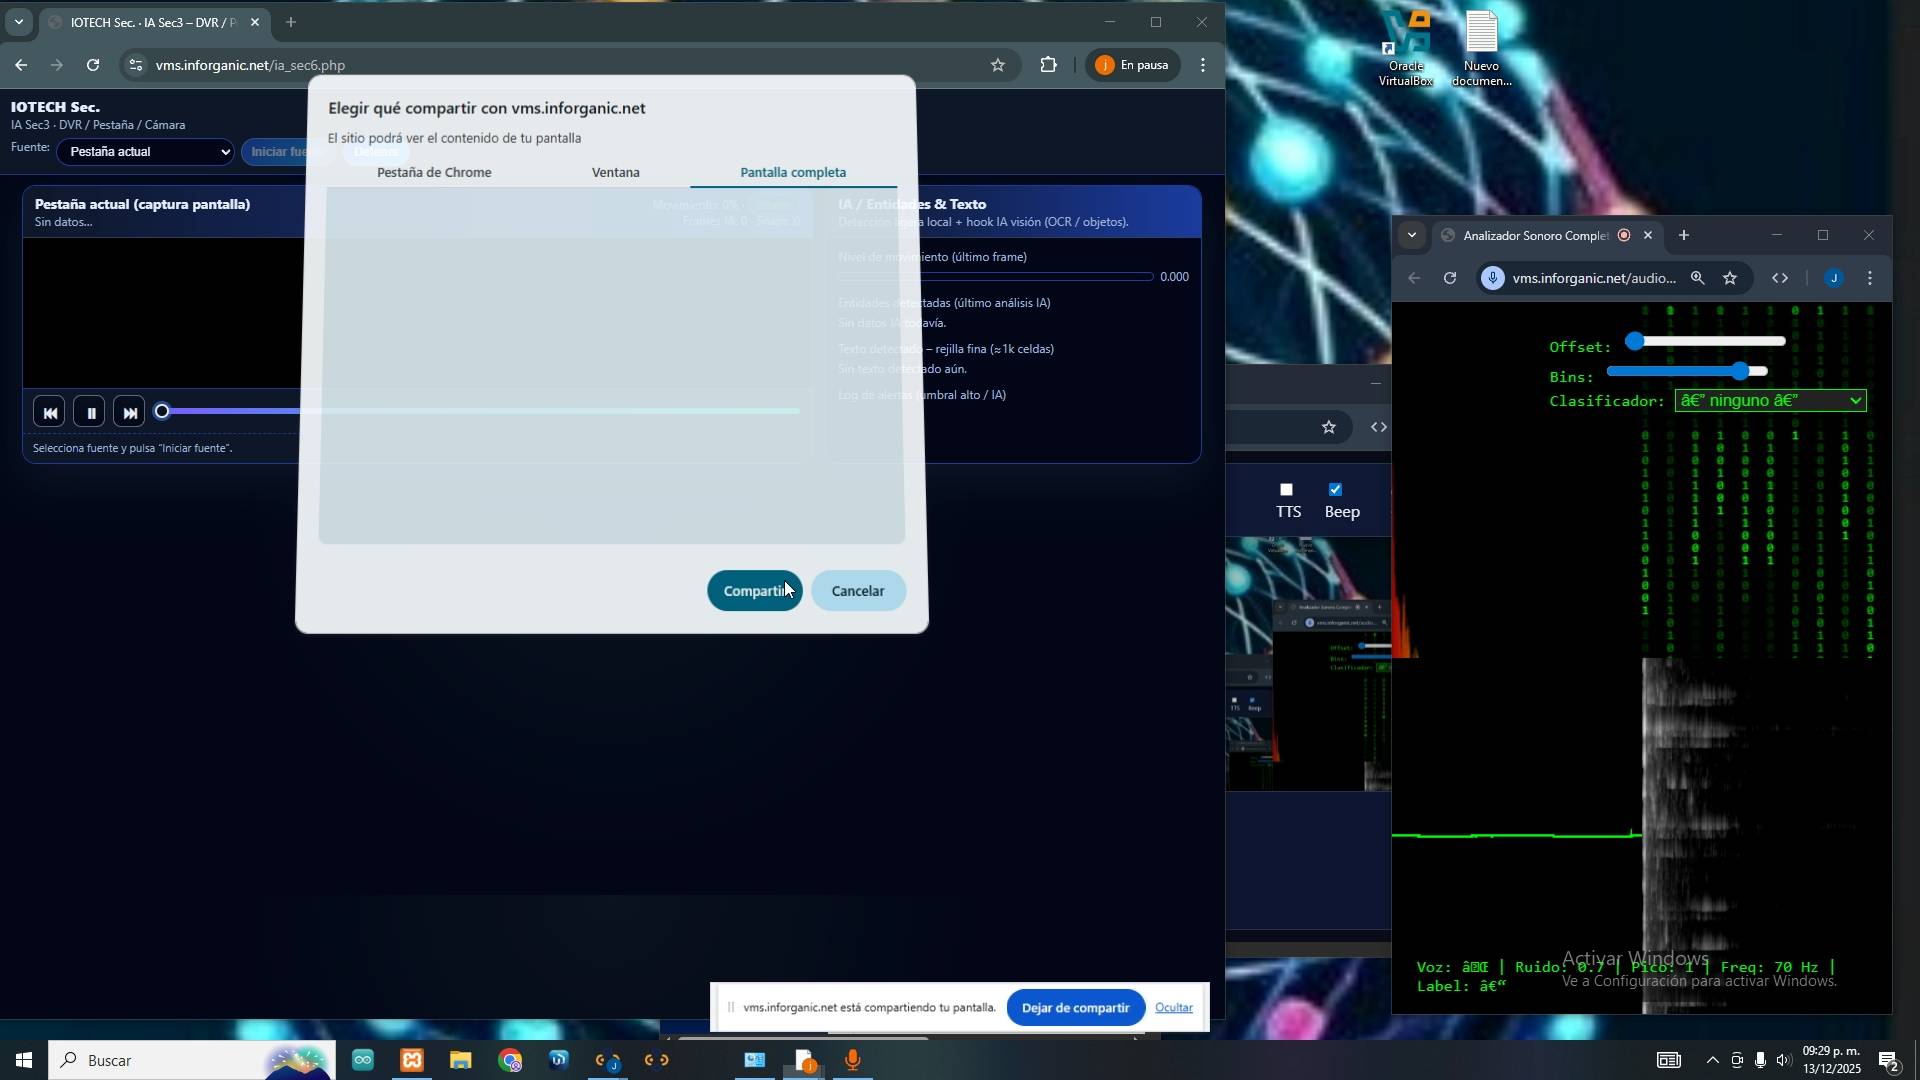1920x1080 pixels.
Task: Pause playback with the pause icon
Action: tap(90, 413)
